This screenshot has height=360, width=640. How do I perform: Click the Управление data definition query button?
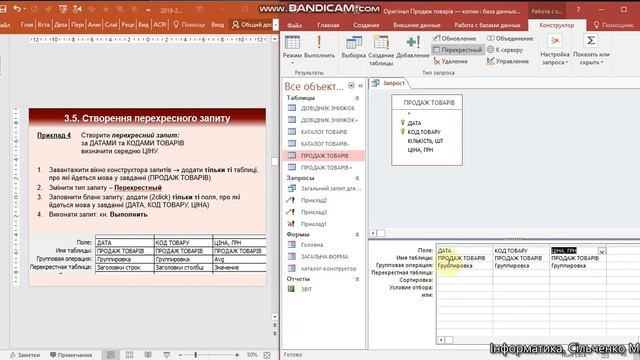[x=508, y=61]
